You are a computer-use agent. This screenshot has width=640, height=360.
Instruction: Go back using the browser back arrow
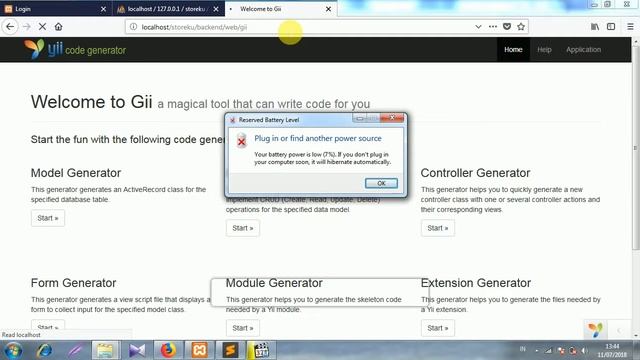point(10,27)
